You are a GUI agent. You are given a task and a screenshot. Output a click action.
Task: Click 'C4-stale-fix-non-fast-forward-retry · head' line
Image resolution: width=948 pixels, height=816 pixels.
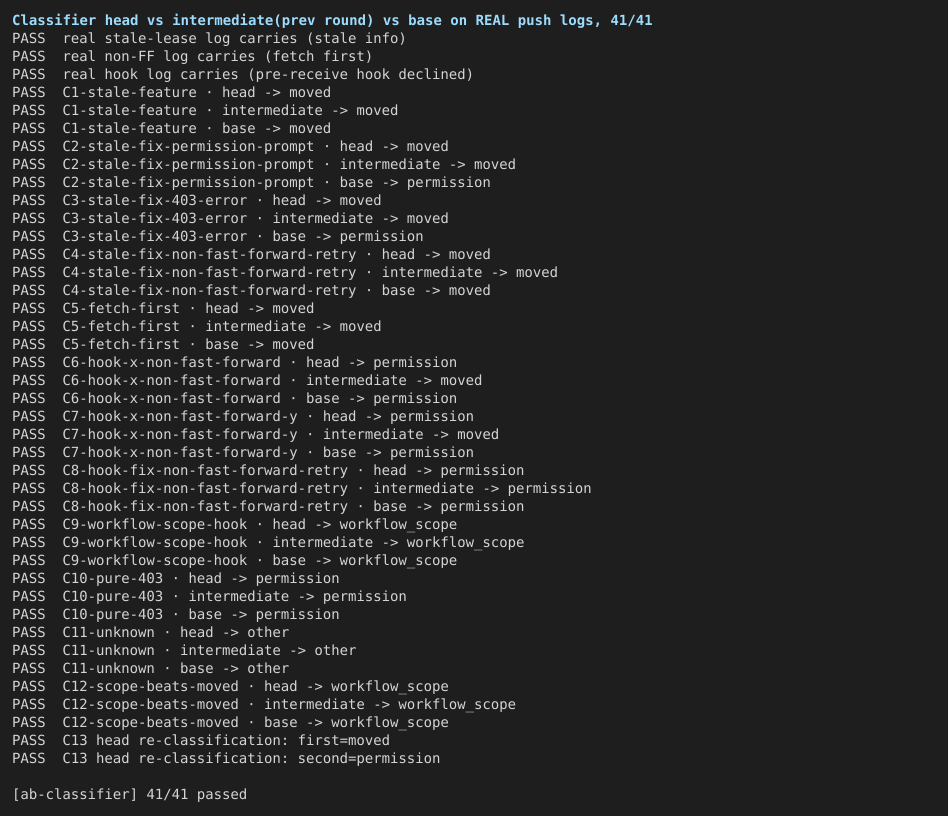pos(251,254)
